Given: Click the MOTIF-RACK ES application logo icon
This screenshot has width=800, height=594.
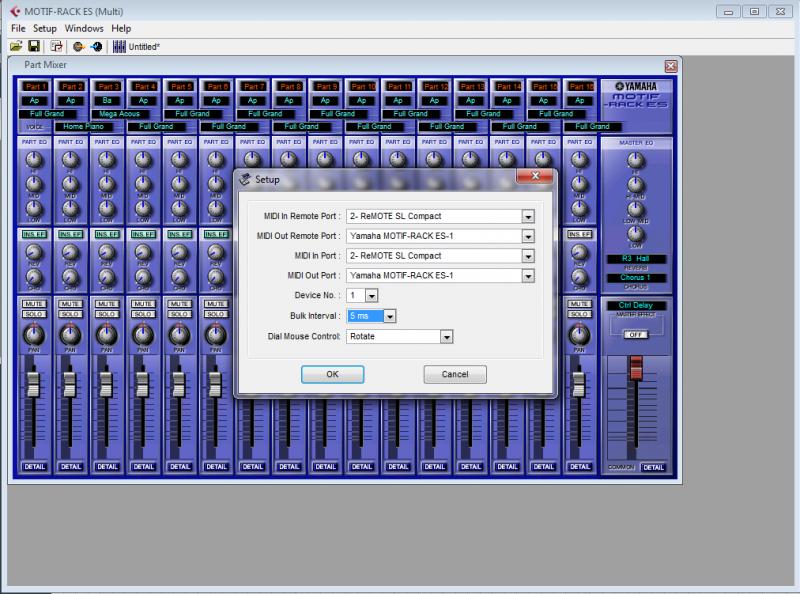Looking at the screenshot, I should click(15, 11).
